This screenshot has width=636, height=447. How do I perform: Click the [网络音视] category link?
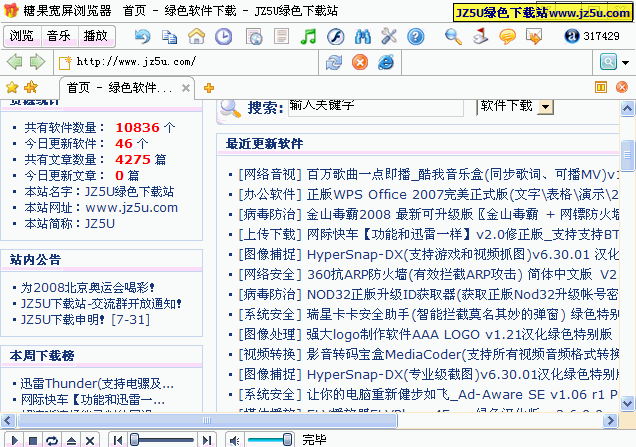click(270, 174)
